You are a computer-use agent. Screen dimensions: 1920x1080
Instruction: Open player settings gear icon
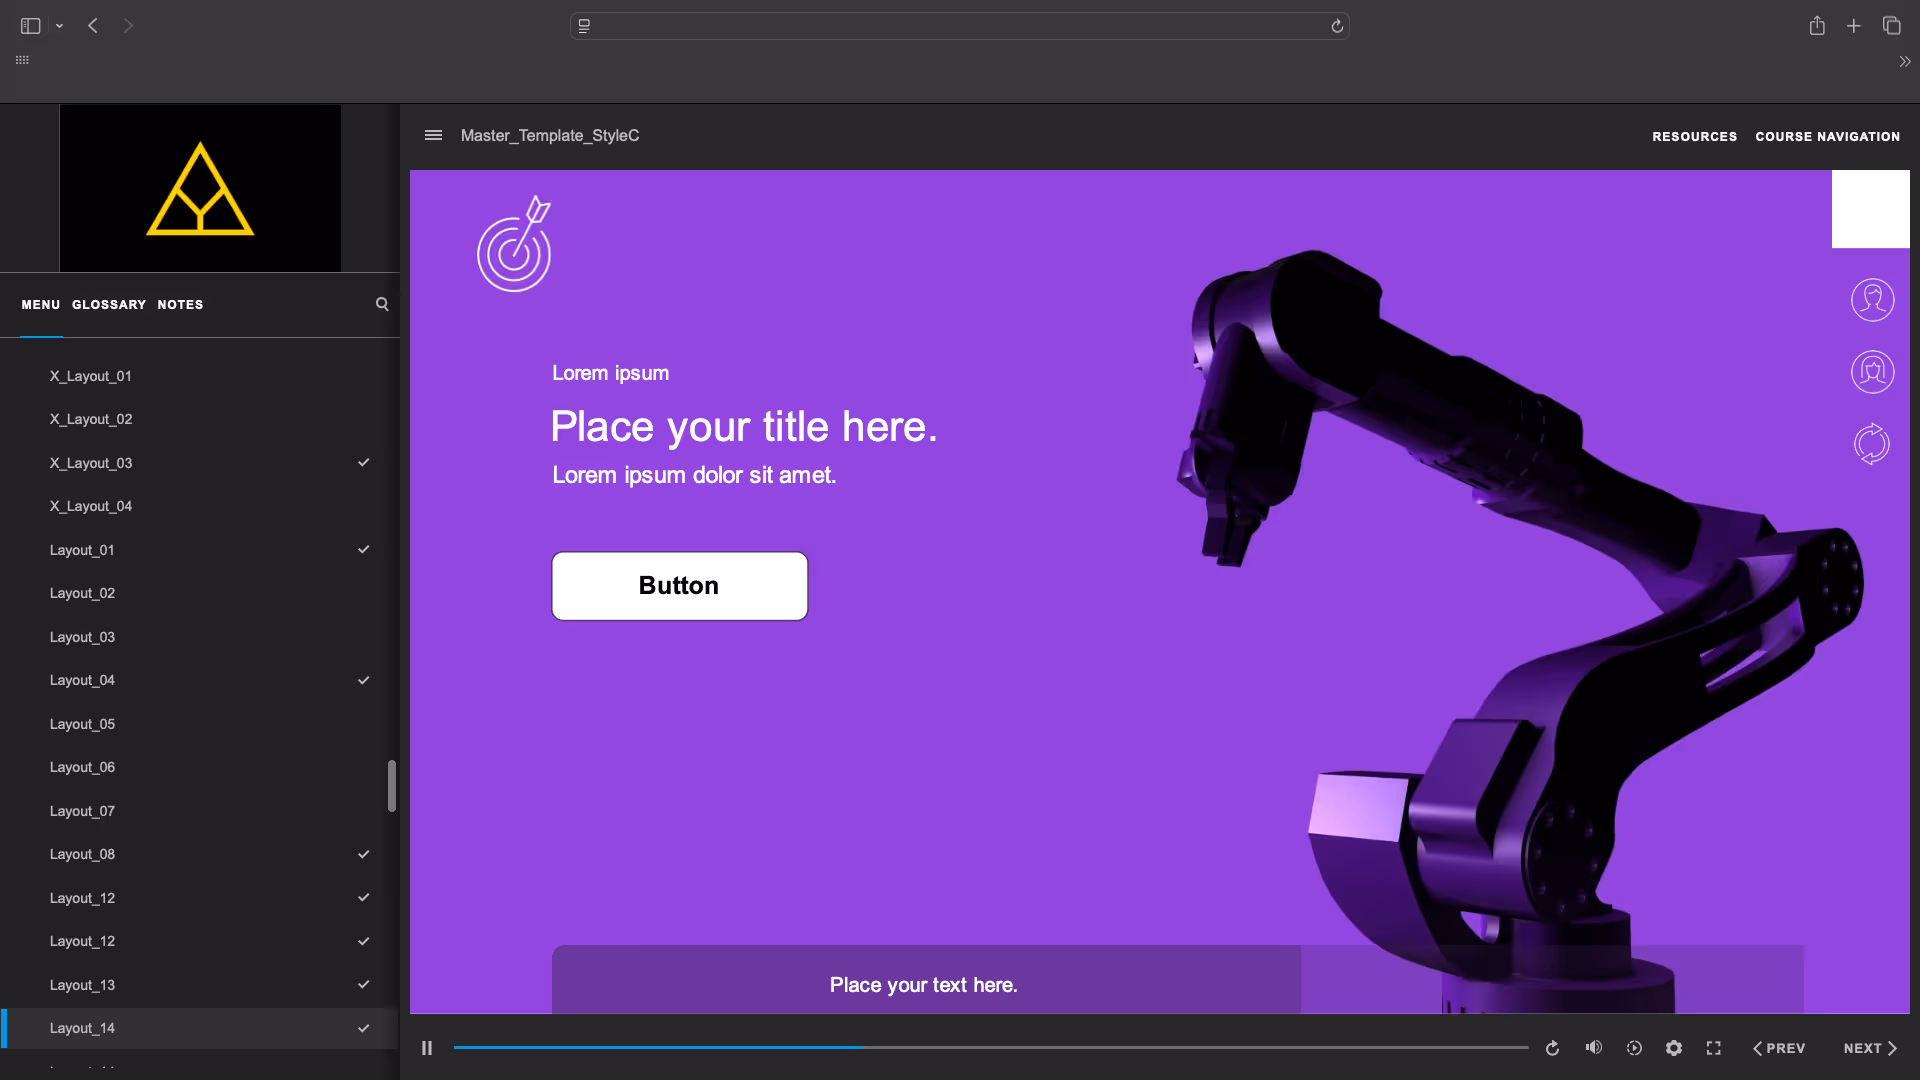click(x=1674, y=1048)
